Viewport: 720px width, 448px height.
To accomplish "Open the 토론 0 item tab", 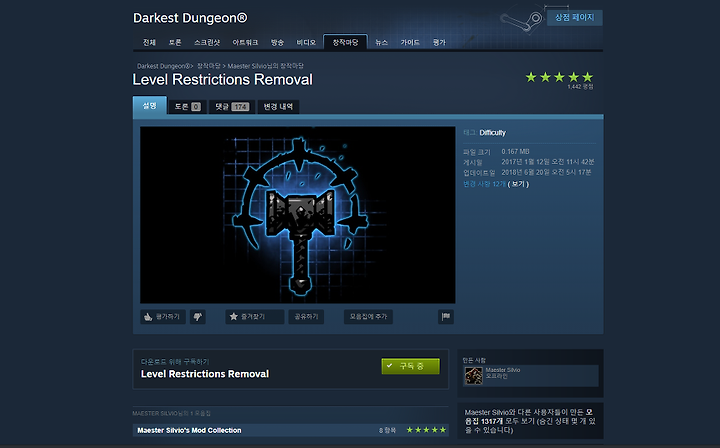I will [187, 106].
